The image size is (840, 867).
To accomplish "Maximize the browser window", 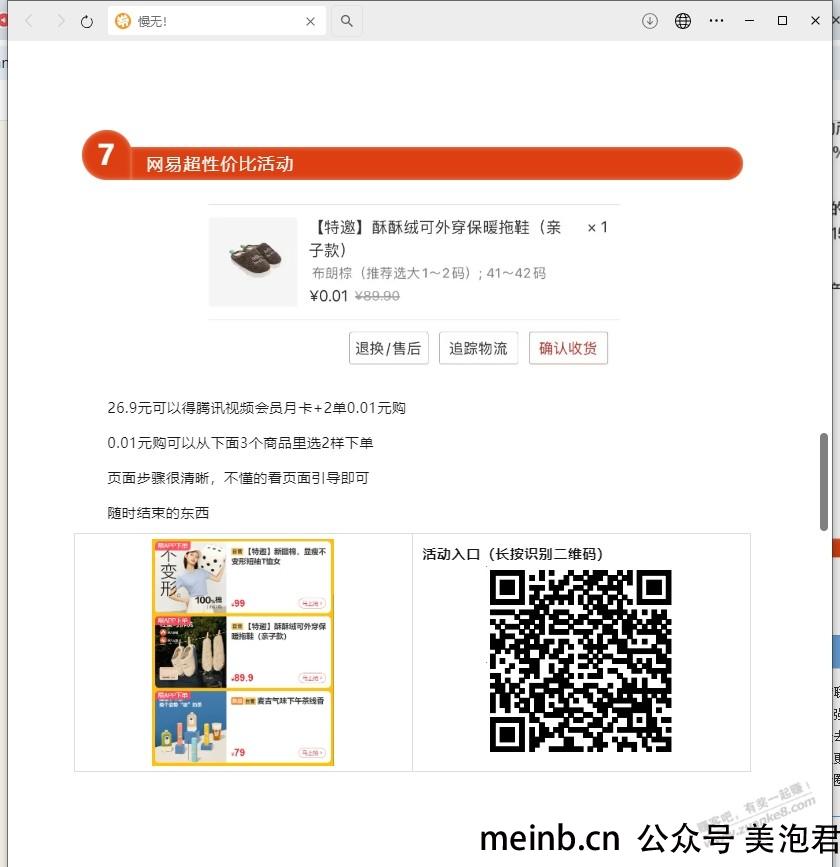I will coord(782,21).
